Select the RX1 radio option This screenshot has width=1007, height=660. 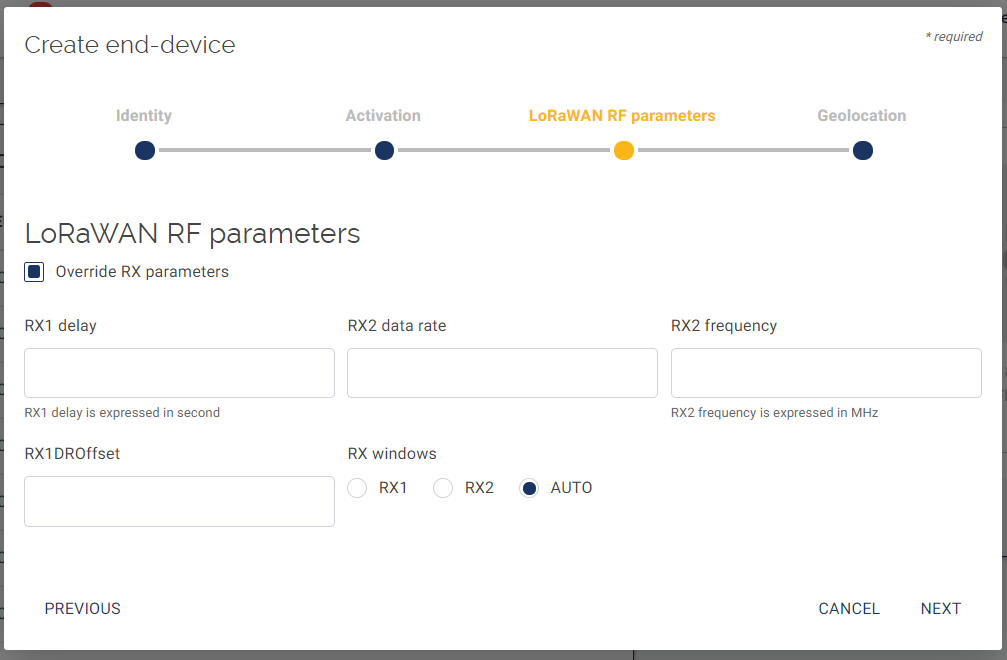[357, 488]
